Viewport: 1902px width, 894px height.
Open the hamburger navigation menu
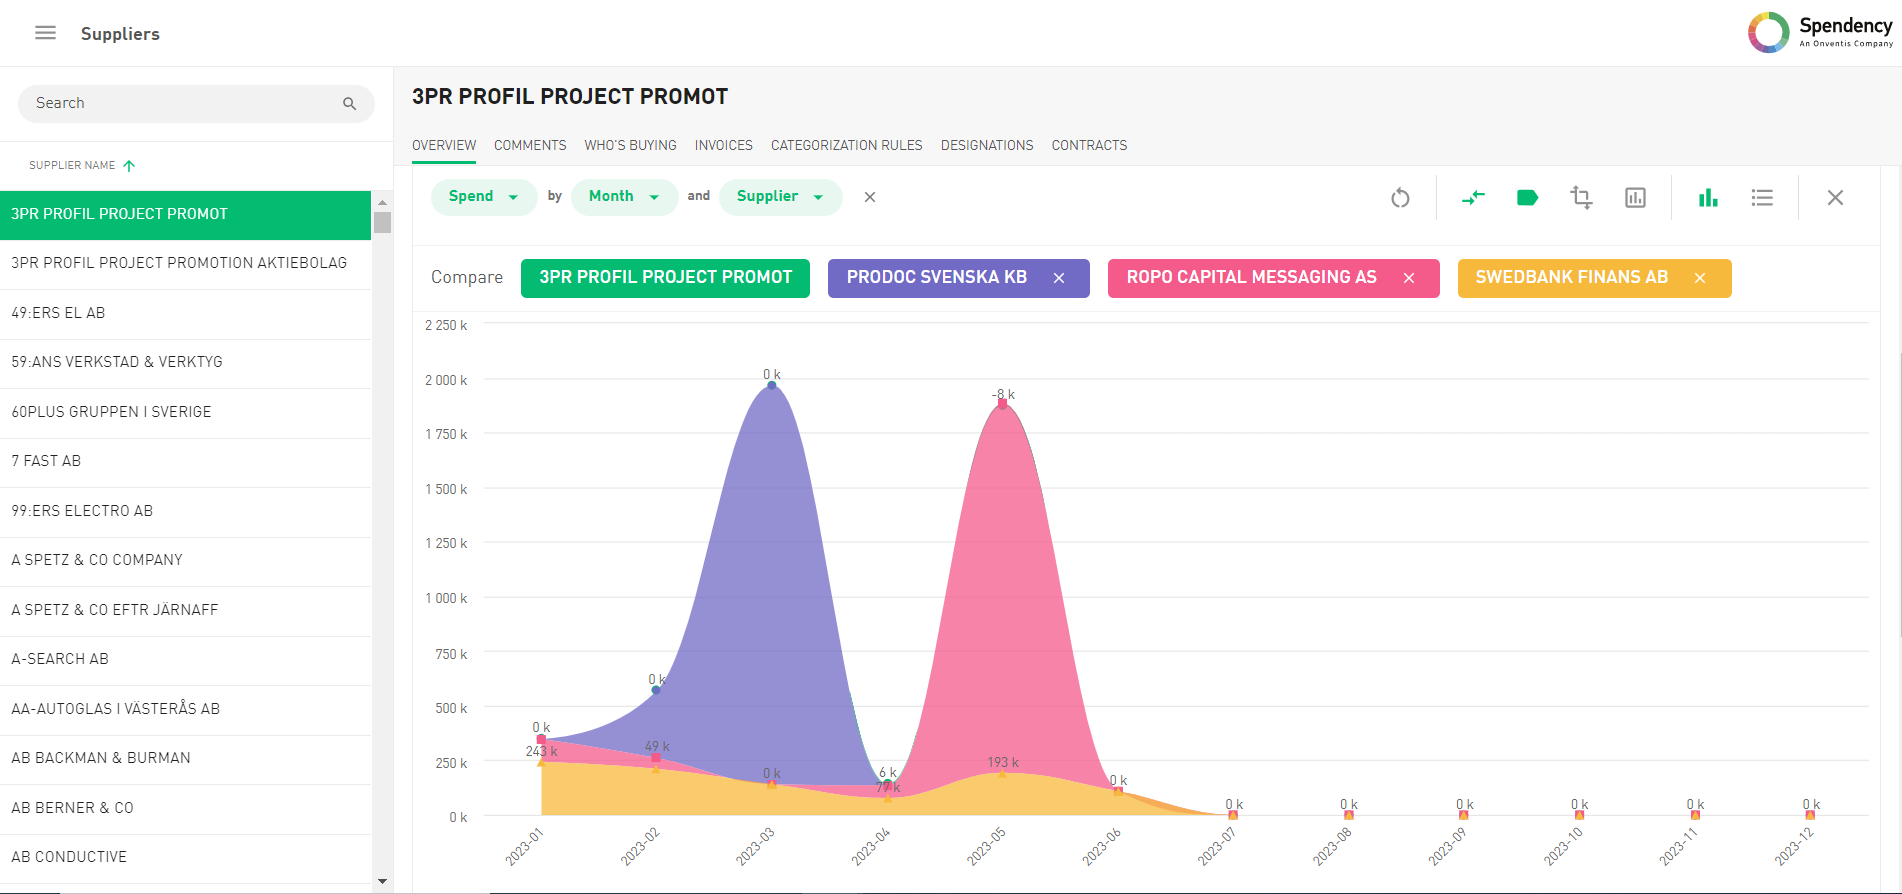point(45,33)
